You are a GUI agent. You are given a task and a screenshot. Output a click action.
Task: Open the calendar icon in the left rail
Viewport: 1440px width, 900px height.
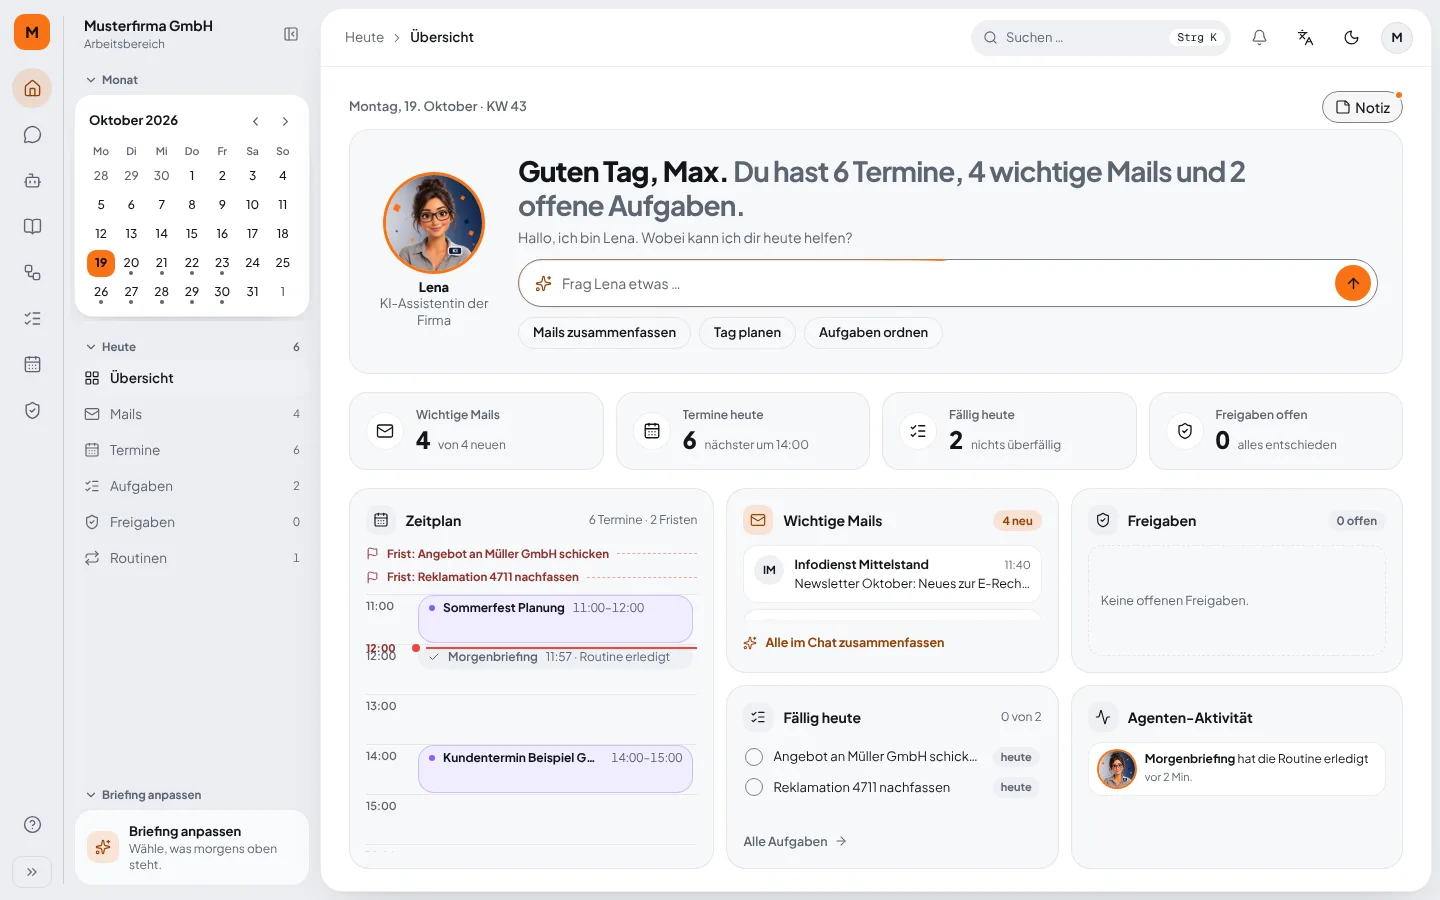(x=32, y=364)
